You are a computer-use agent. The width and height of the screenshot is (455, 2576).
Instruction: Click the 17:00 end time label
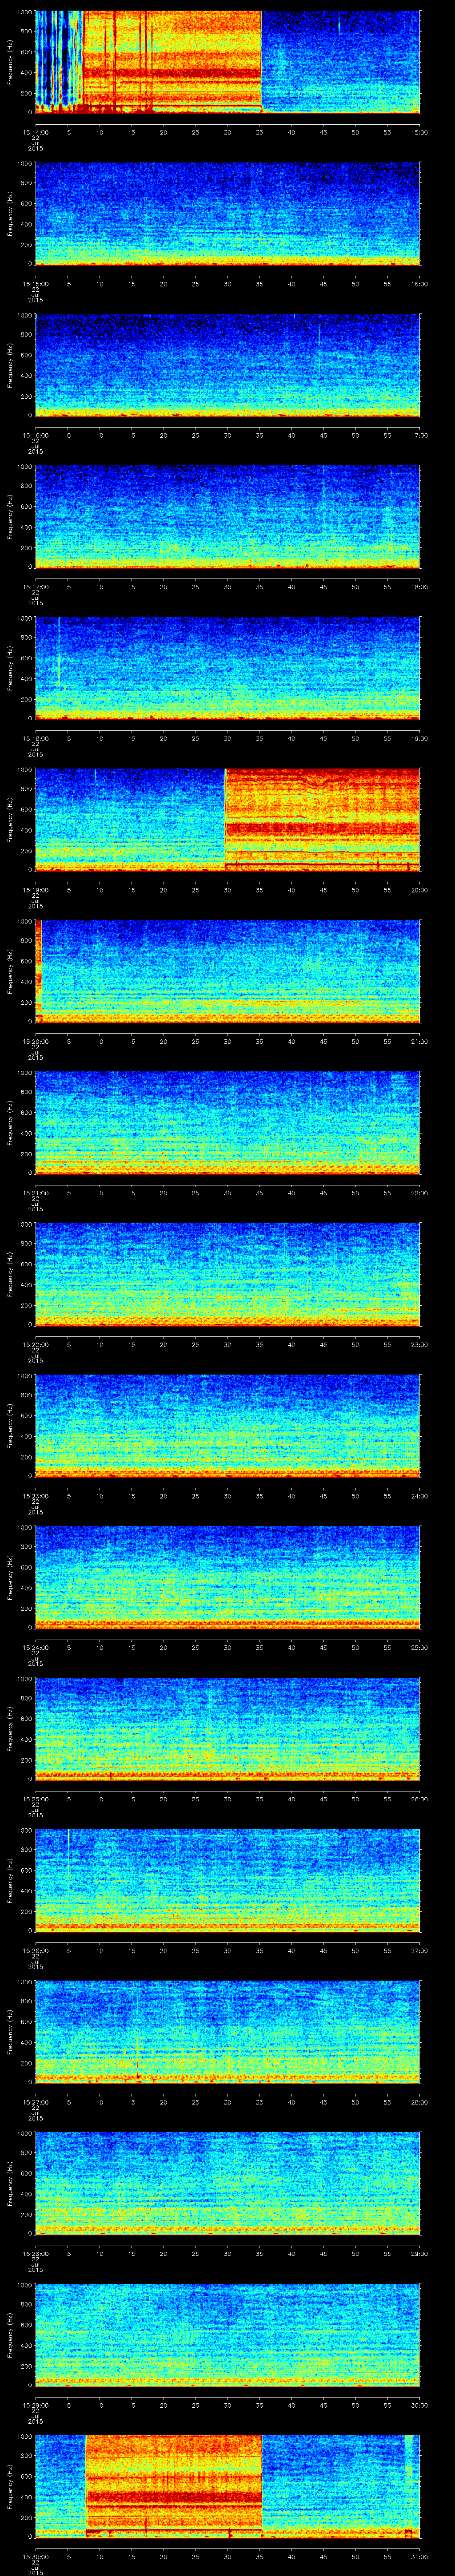tap(419, 435)
